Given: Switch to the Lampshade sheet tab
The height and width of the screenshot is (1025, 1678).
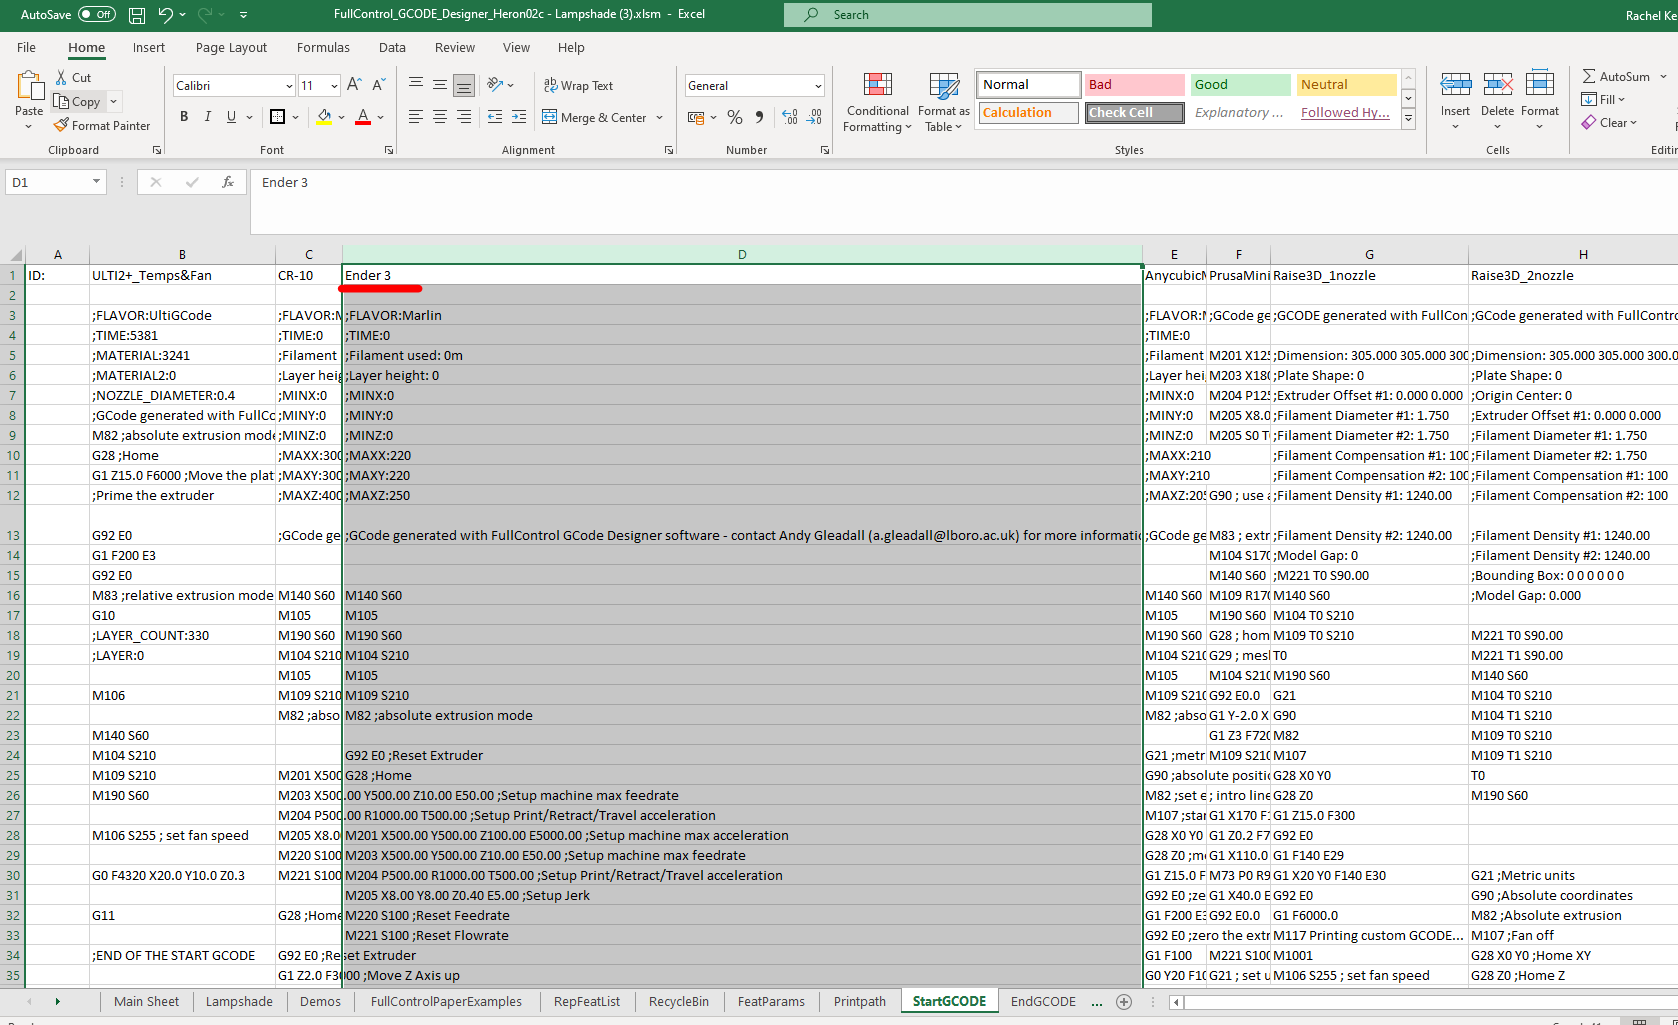Looking at the screenshot, I should click(x=239, y=1002).
